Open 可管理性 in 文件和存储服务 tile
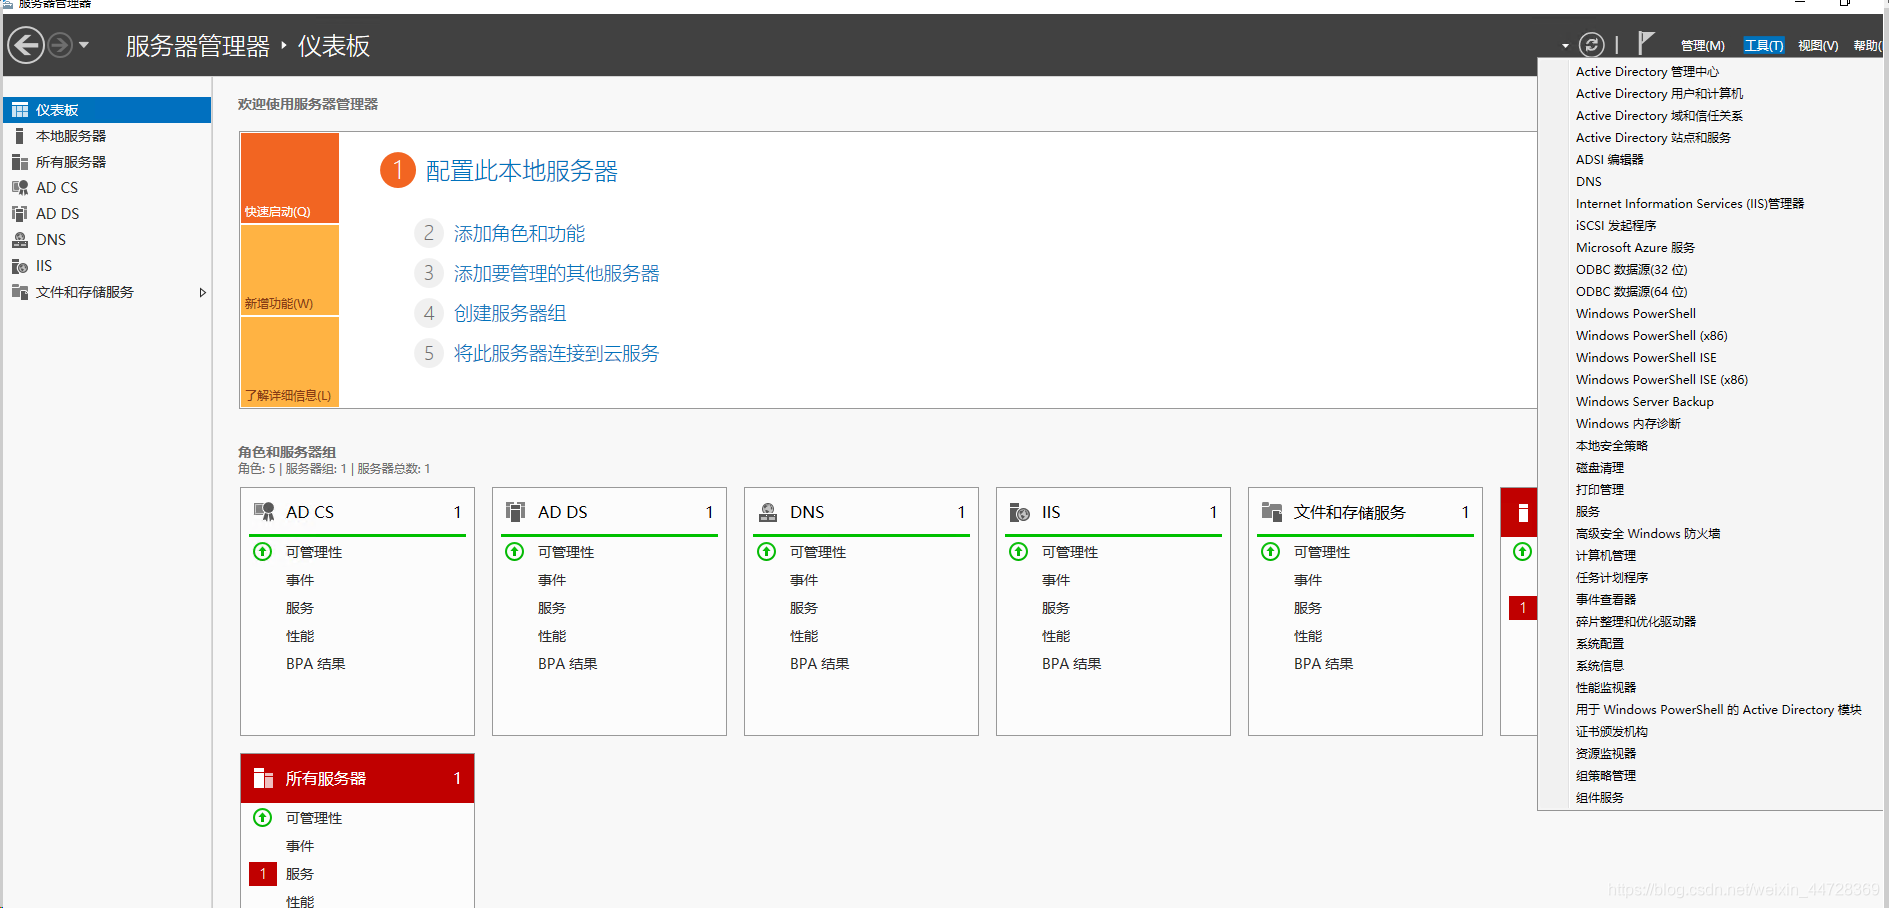The image size is (1889, 908). [1322, 552]
